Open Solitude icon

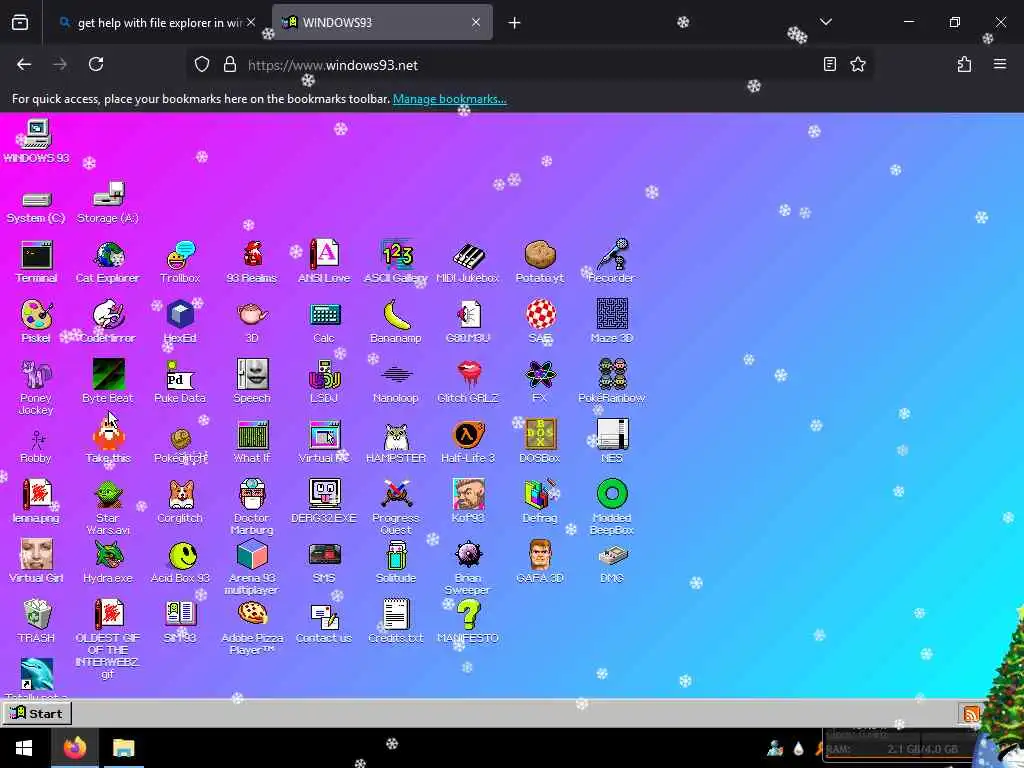tap(396, 562)
